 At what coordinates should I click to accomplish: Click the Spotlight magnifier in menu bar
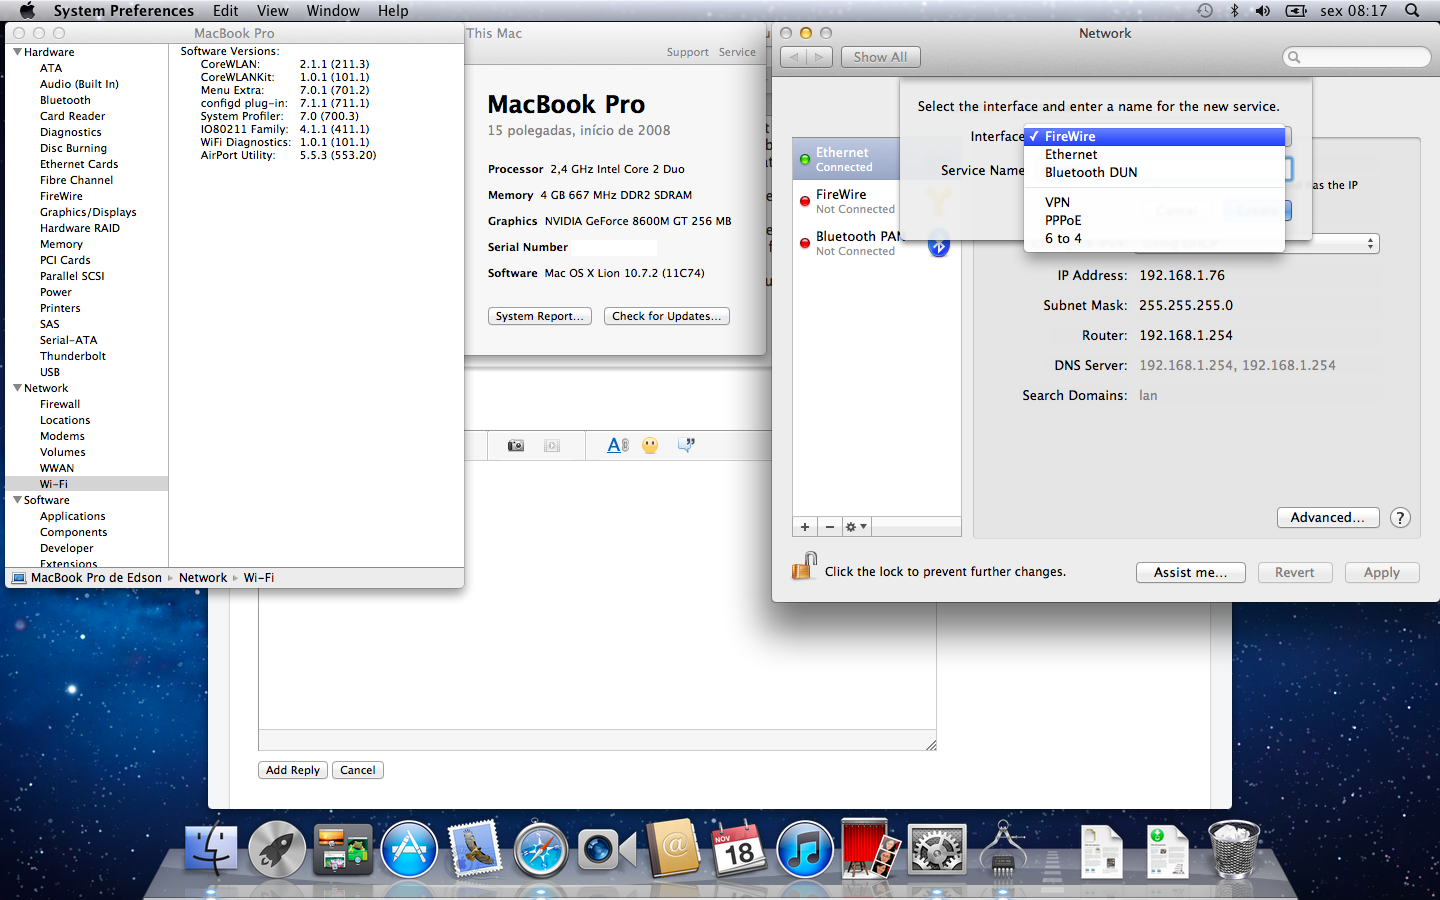pos(1412,11)
